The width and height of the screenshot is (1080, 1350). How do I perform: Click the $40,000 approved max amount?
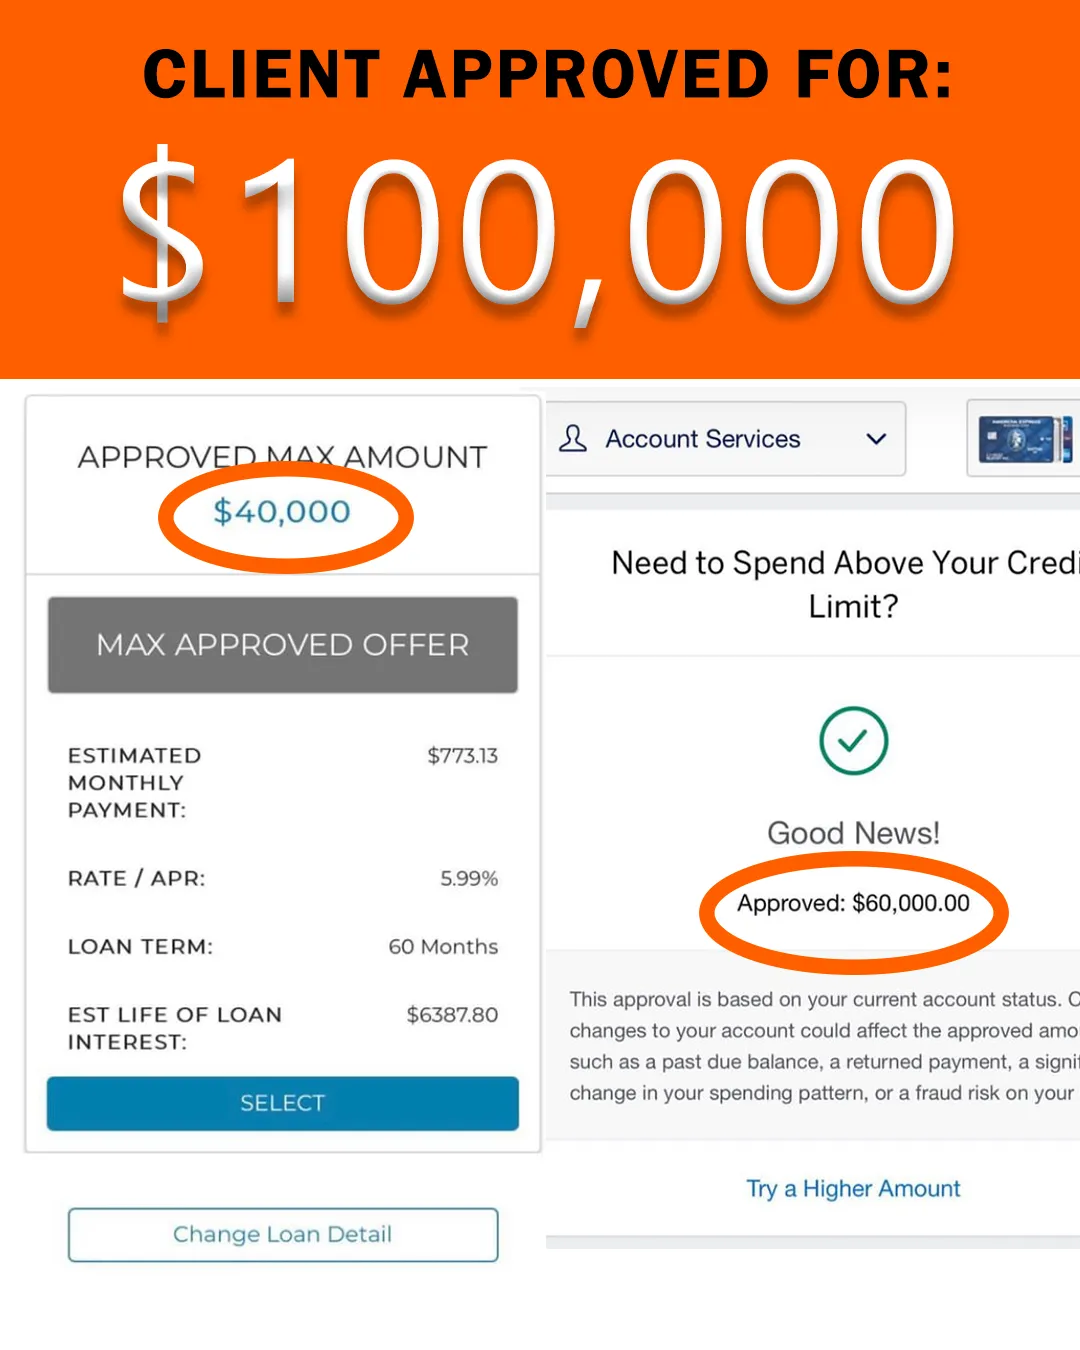(282, 512)
